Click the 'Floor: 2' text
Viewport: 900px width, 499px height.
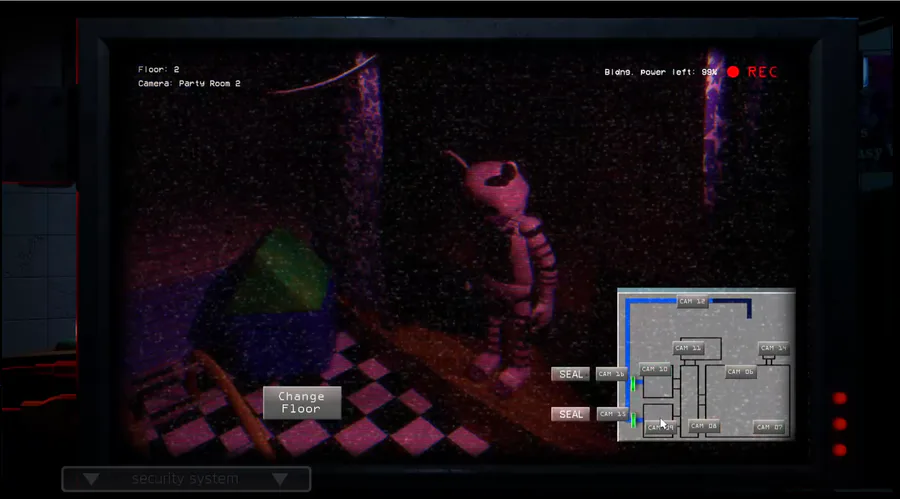158,69
